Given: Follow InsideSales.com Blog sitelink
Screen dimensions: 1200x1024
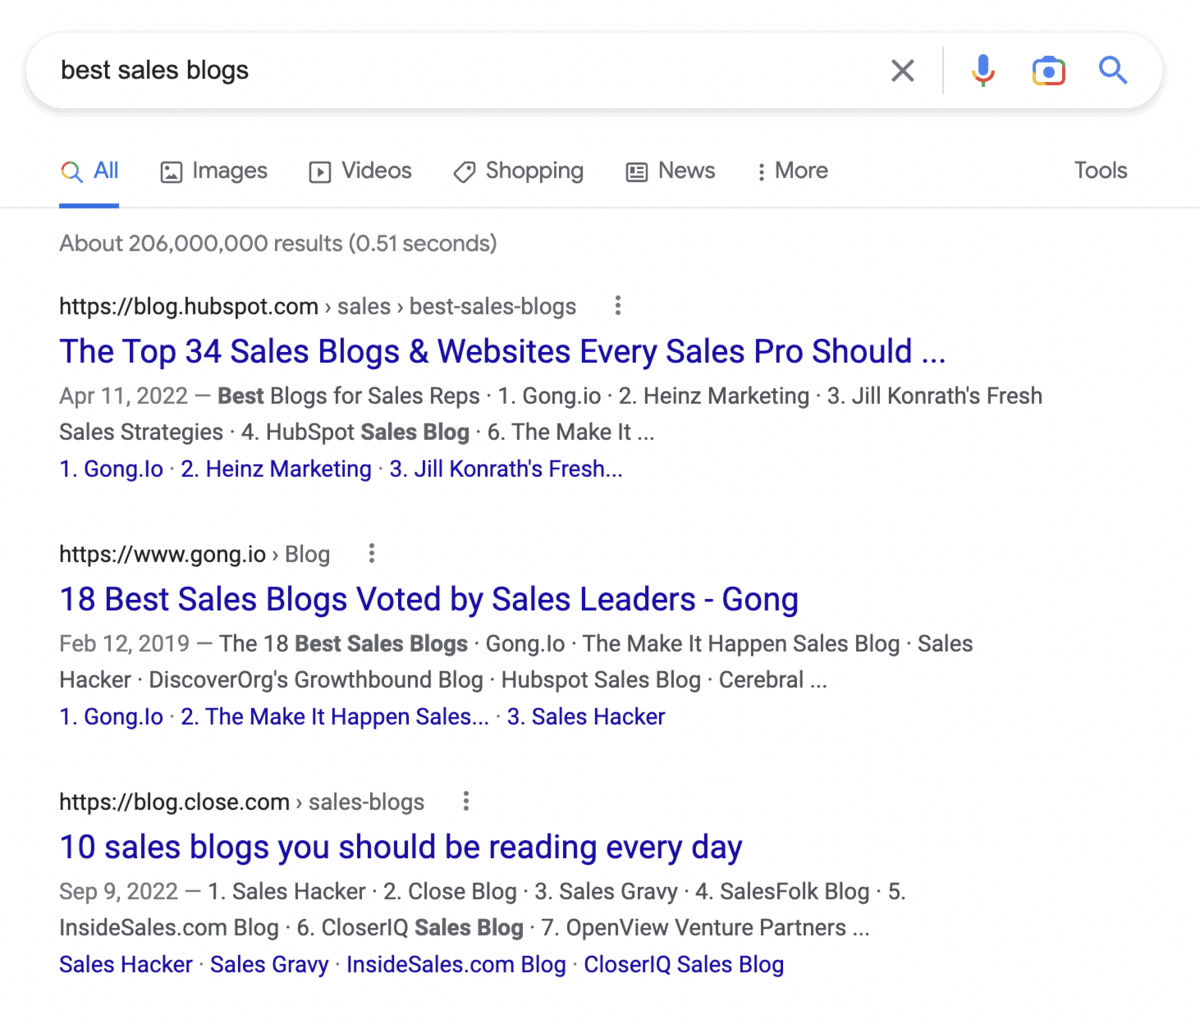Looking at the screenshot, I should pos(456,965).
